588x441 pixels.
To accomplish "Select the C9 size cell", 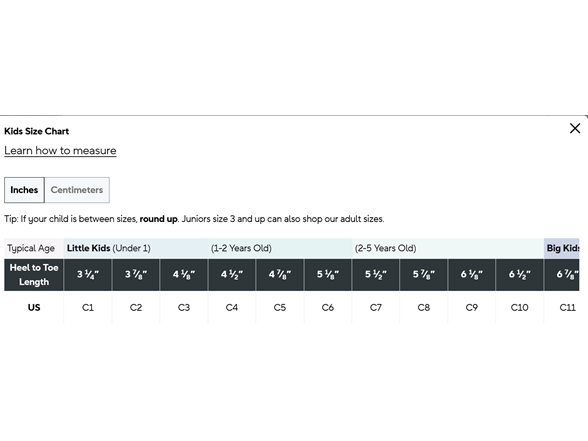I will point(472,308).
